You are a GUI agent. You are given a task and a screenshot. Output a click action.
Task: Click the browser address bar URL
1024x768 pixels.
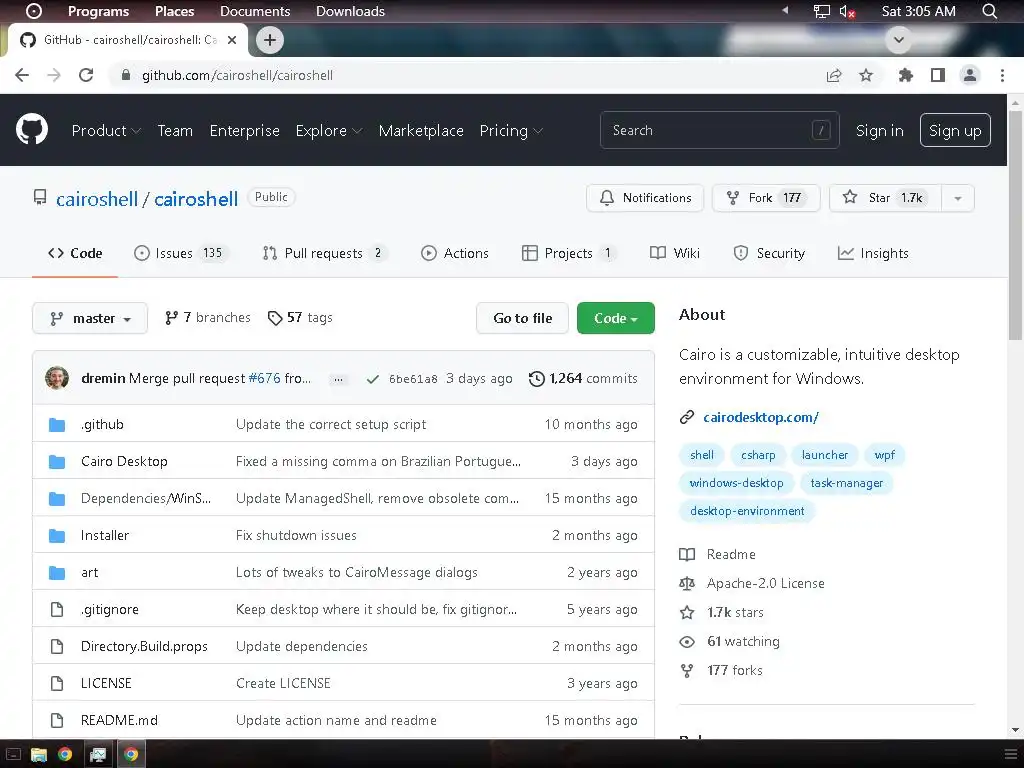click(x=237, y=75)
